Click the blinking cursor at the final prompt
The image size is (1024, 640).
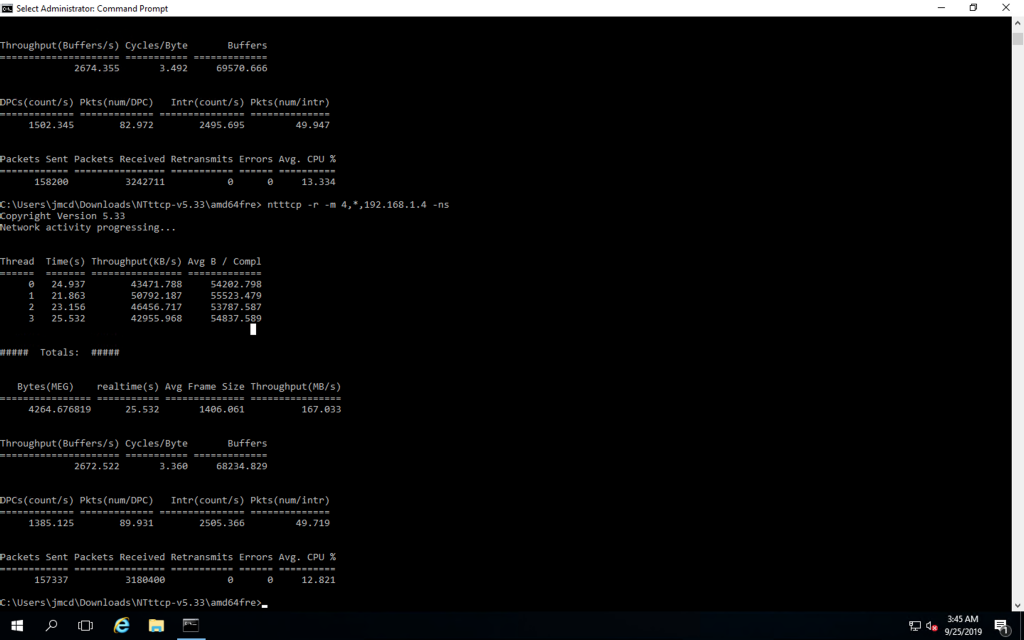tap(265, 604)
